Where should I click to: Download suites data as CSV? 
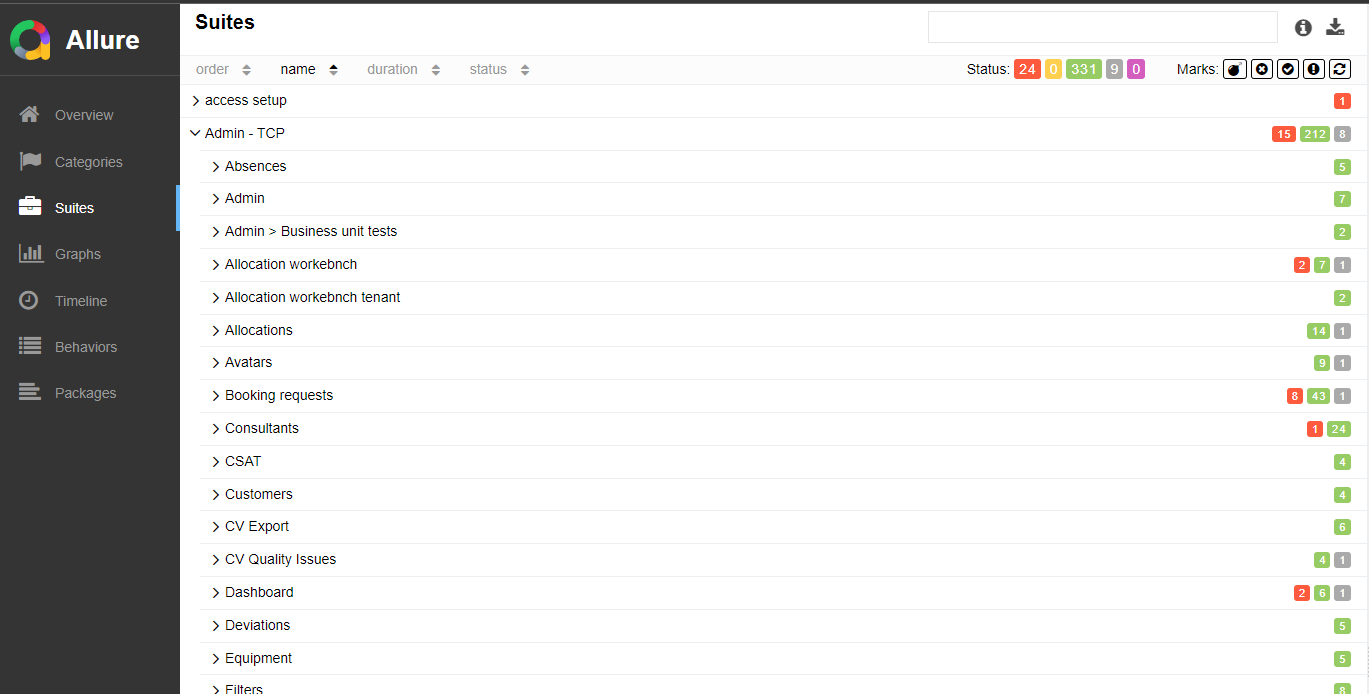click(1335, 28)
